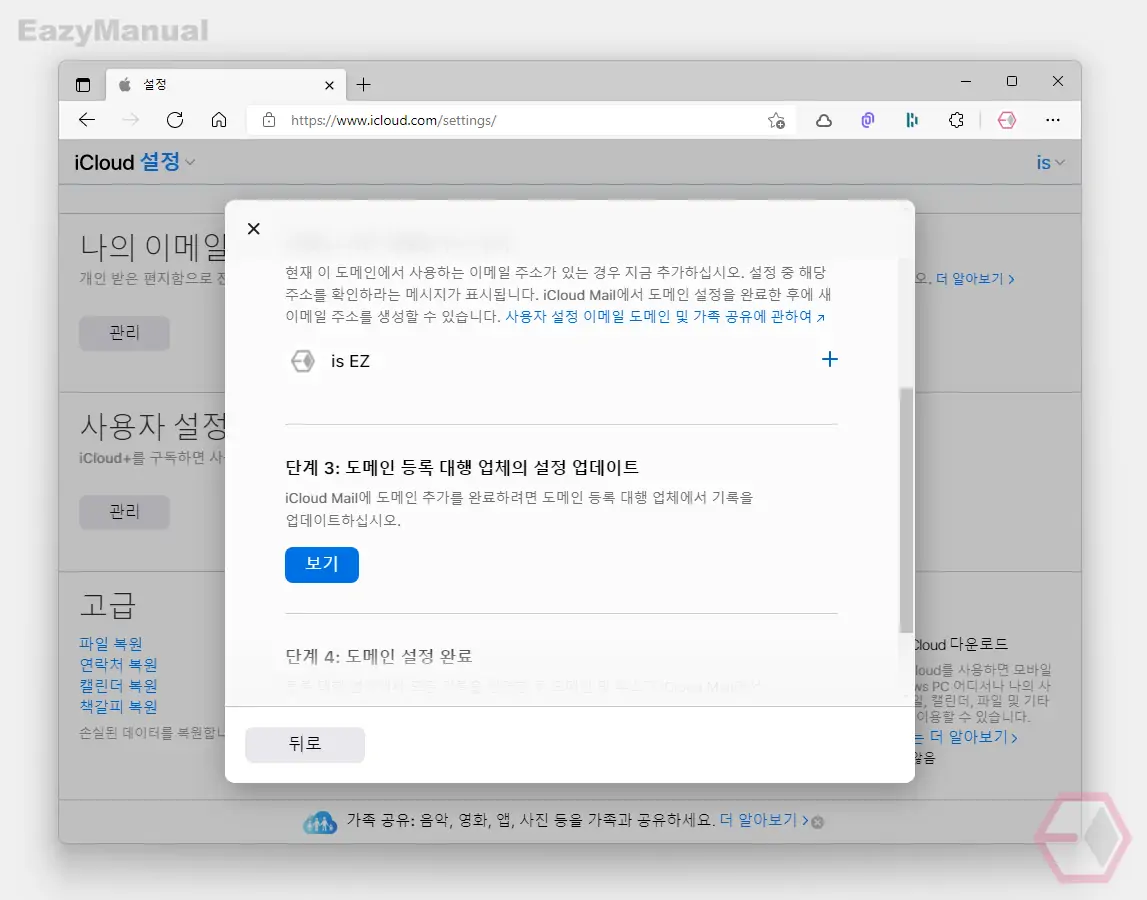Viewport: 1147px width, 900px height.
Task: Click the Apple logo tab favicon
Action: coord(125,85)
